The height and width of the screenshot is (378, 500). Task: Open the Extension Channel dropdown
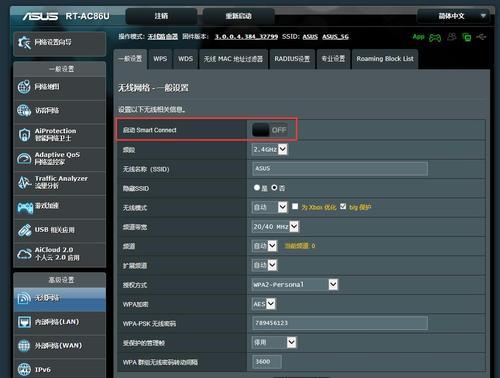tap(264, 265)
